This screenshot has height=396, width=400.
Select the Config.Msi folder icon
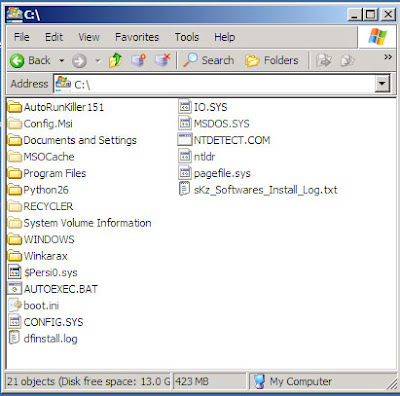(x=15, y=124)
